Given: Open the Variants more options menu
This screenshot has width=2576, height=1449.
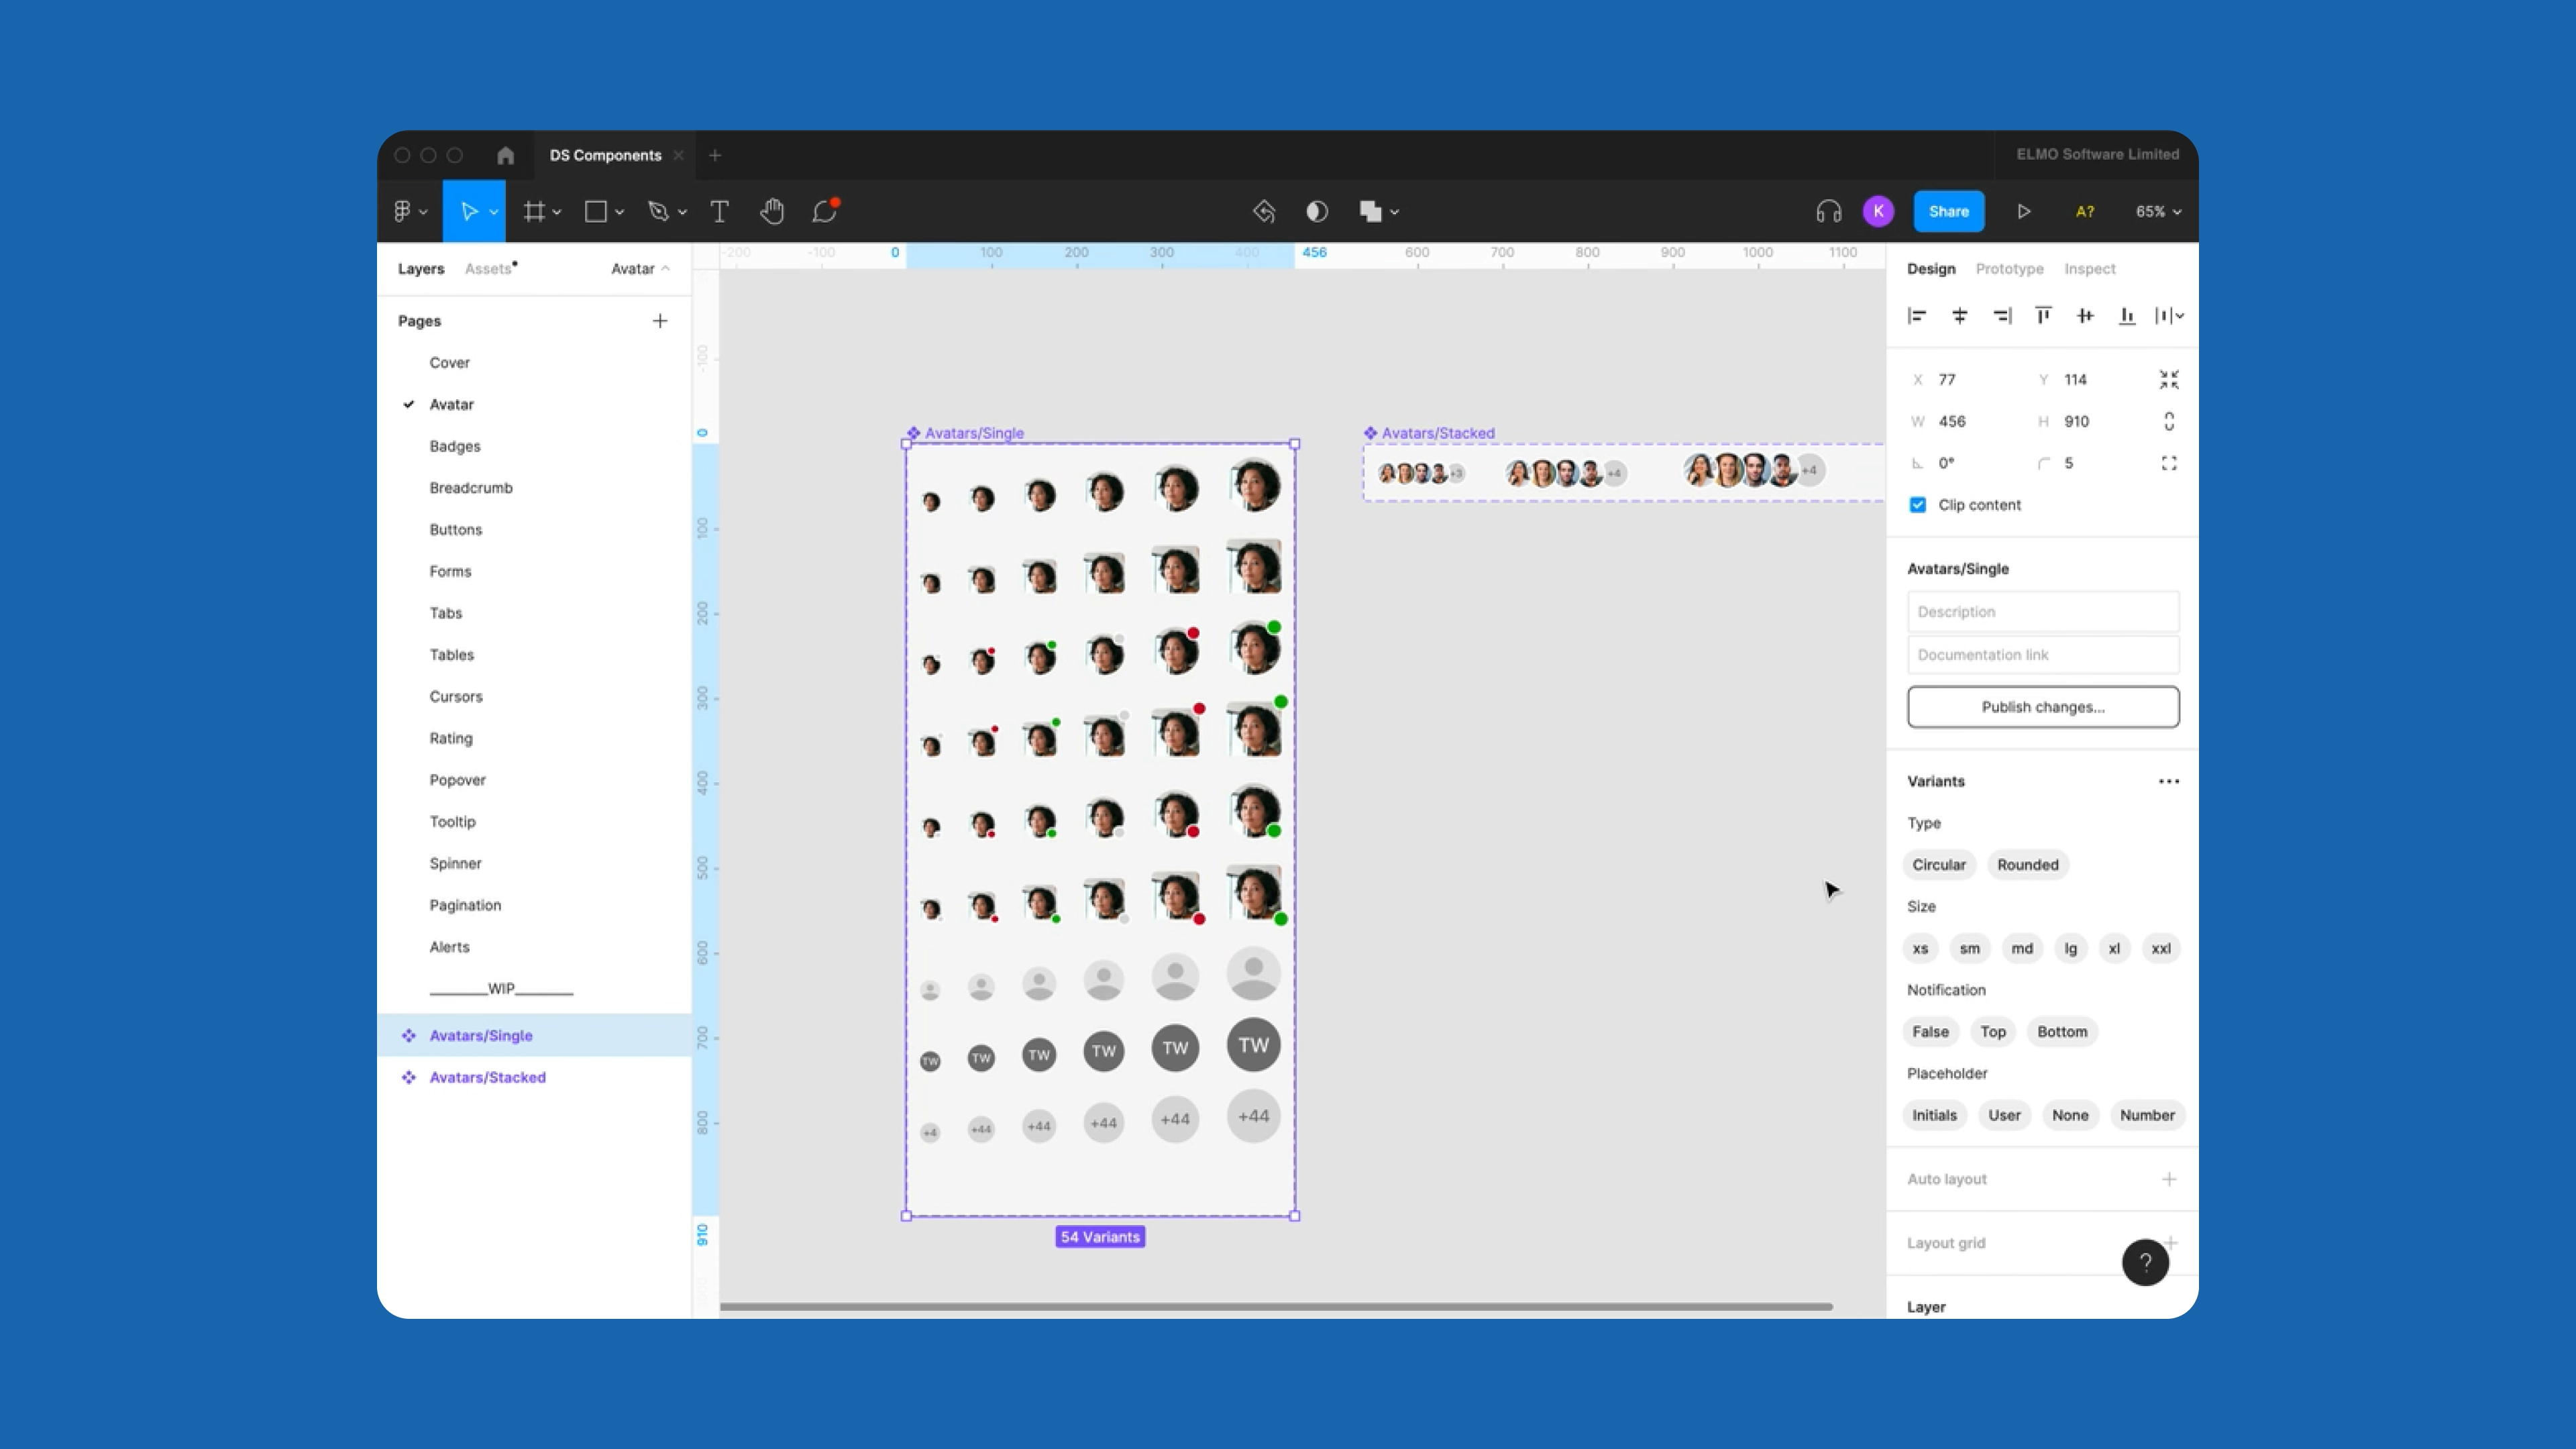Looking at the screenshot, I should tap(2168, 781).
